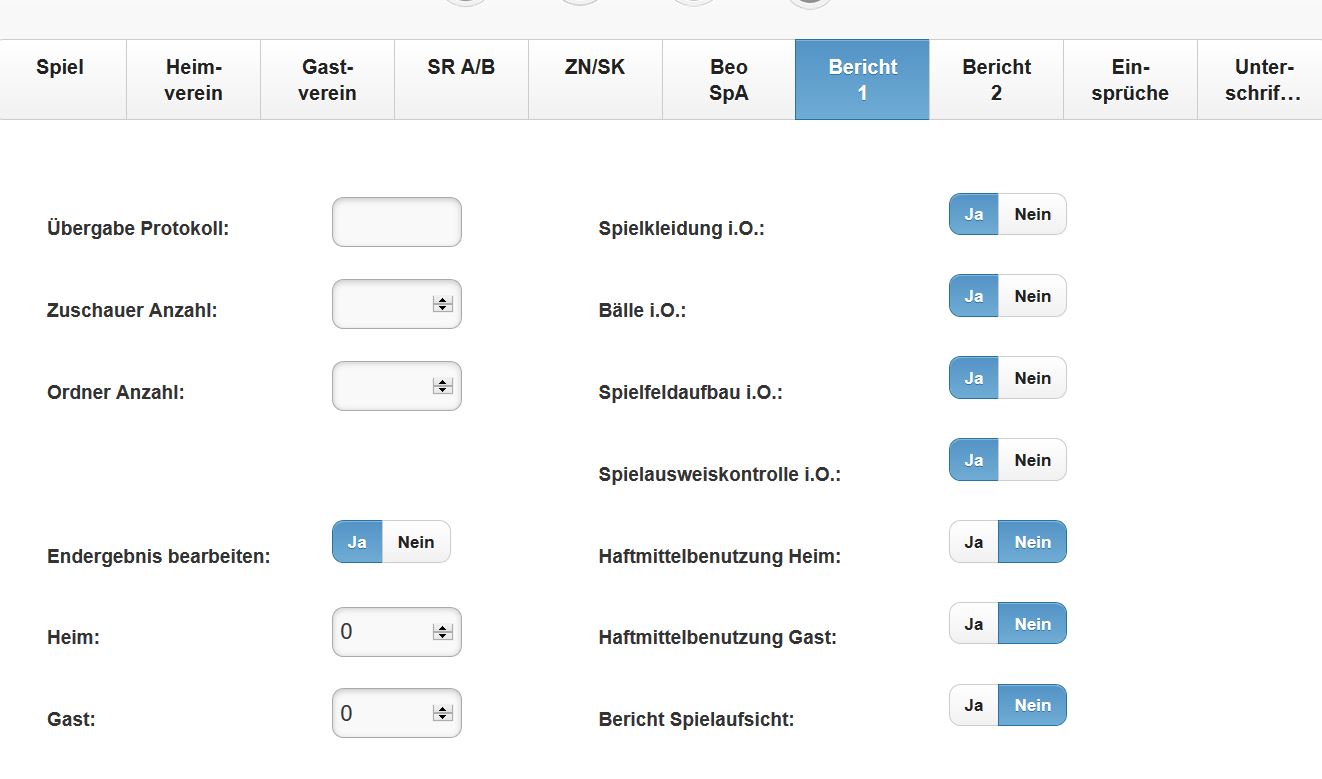The image size is (1322, 779).
Task: Click the Zuschauer Anzahl spinner arrows
Action: [x=443, y=304]
